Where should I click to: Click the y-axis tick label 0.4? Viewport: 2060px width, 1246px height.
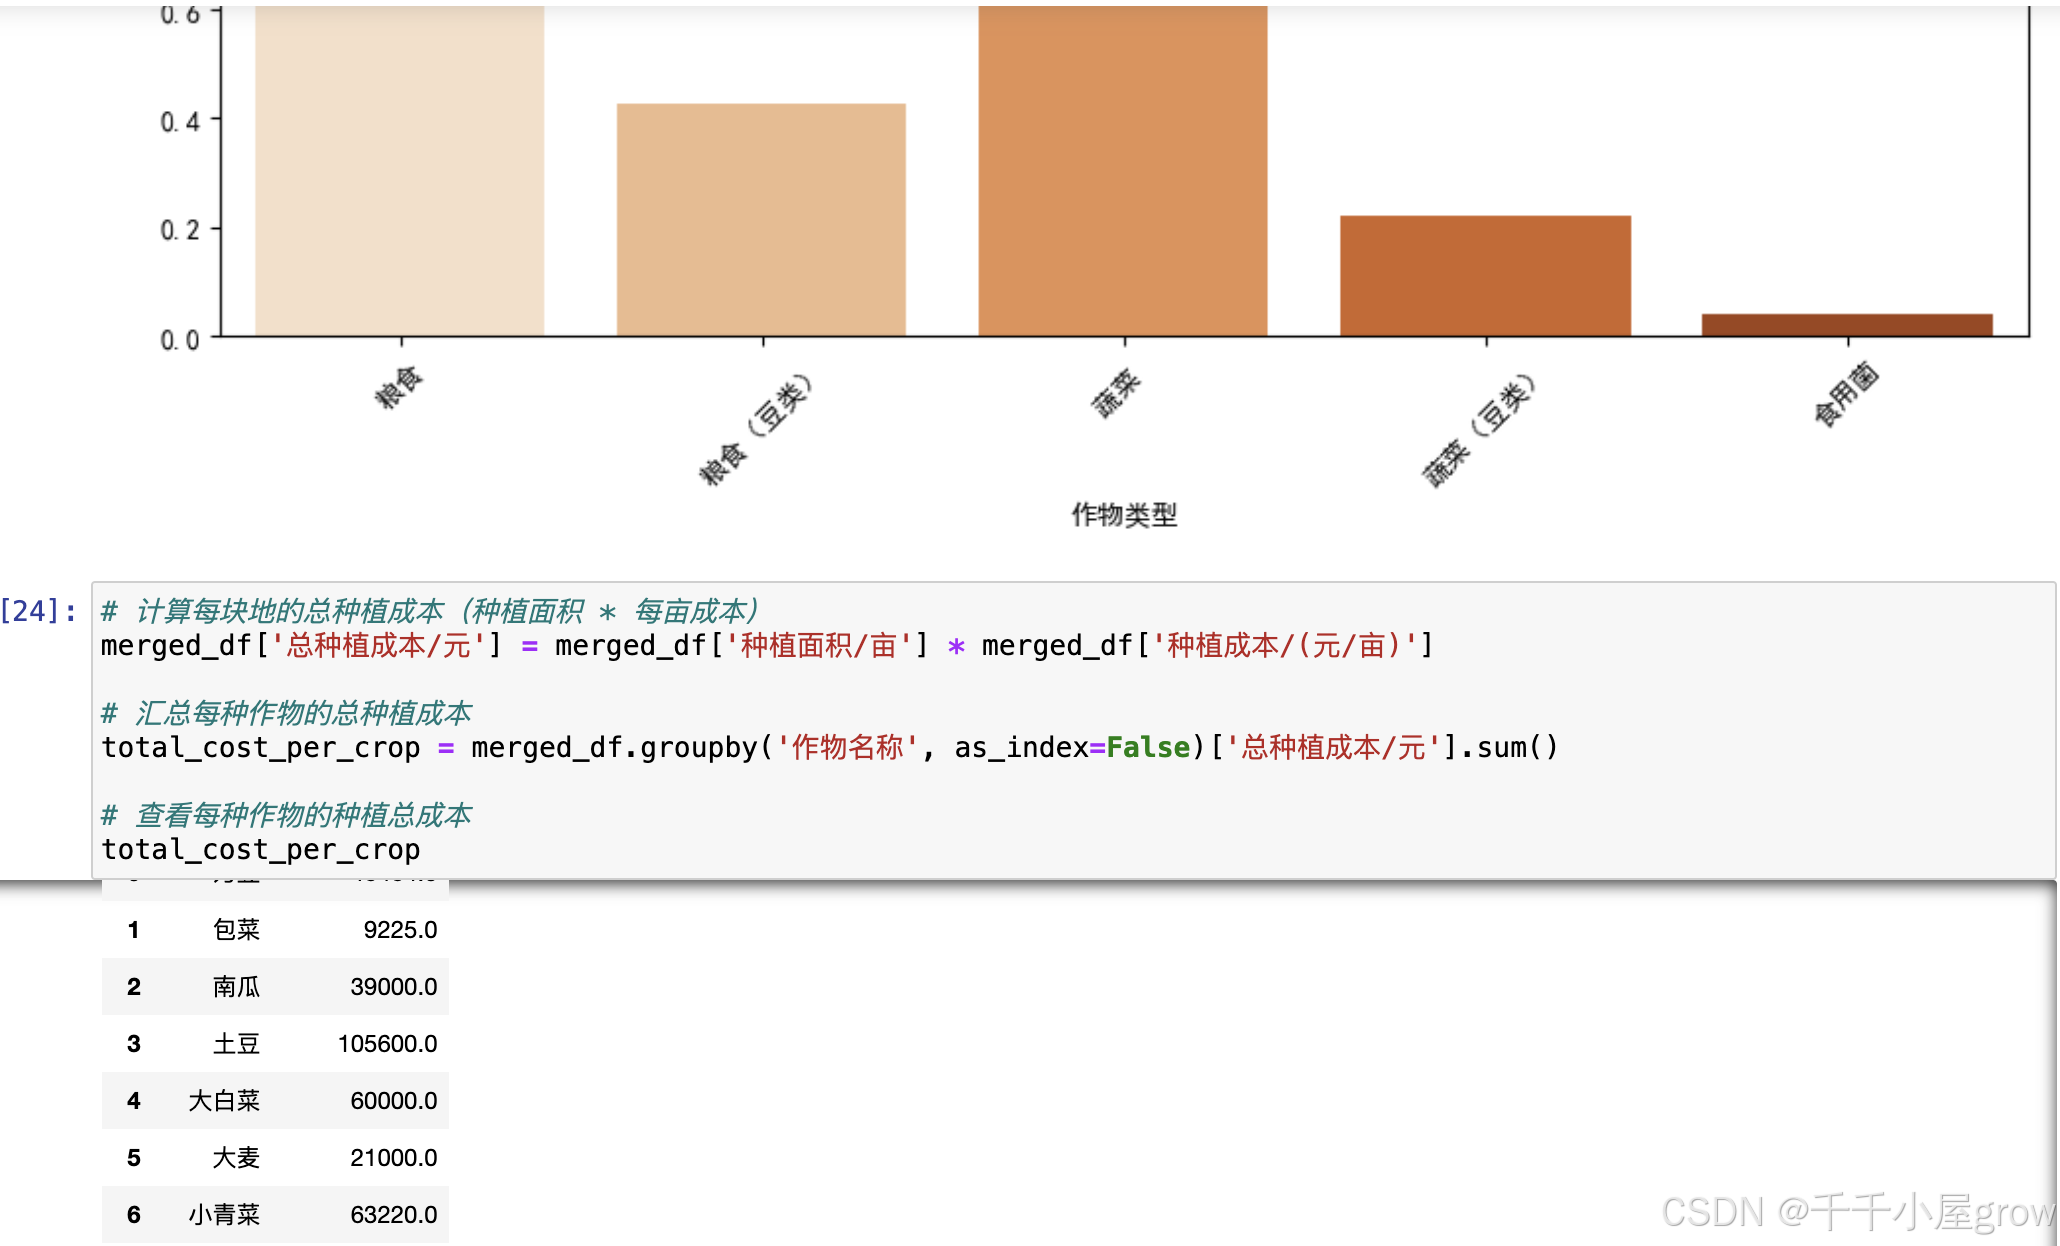coord(180,122)
